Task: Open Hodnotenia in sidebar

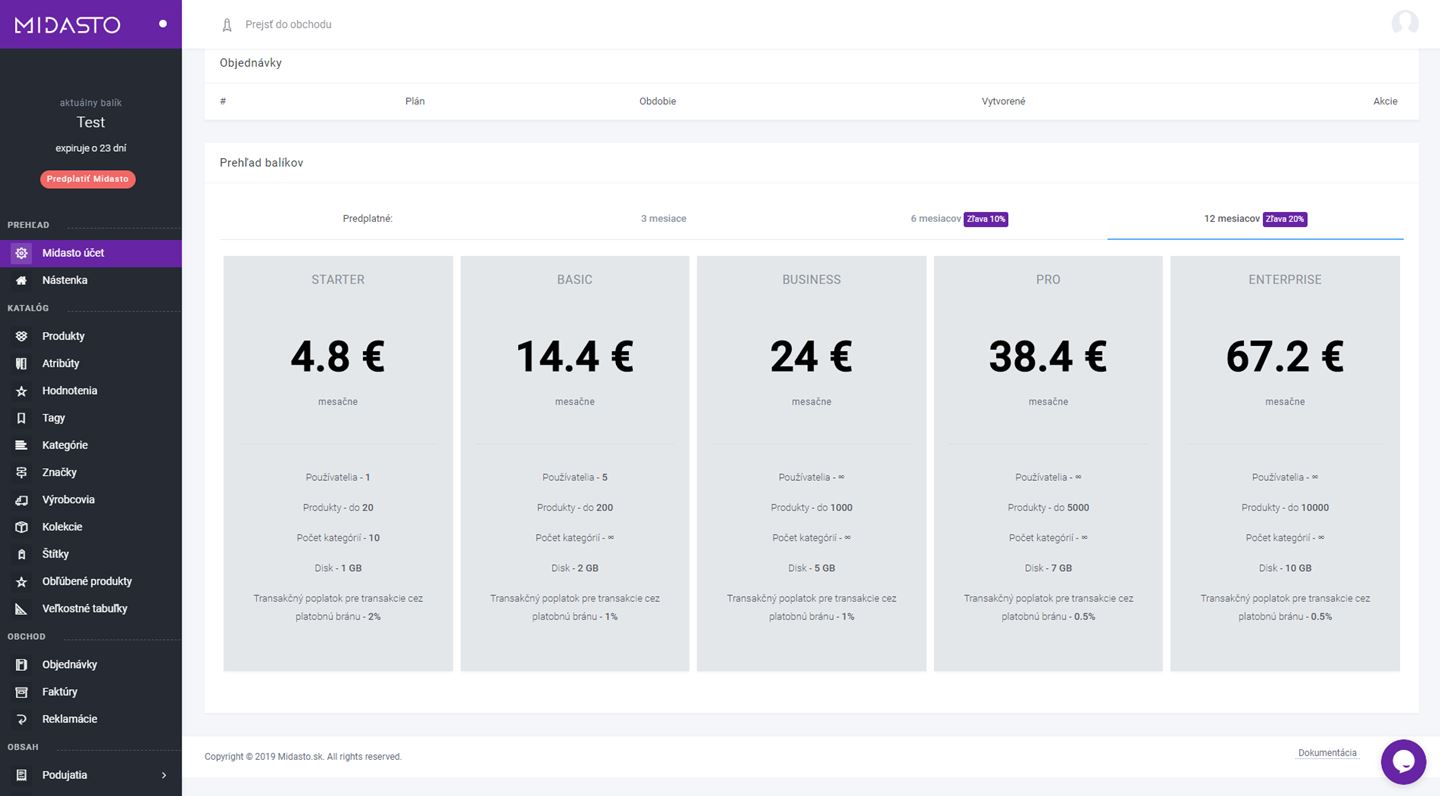Action: pyautogui.click(x=70, y=391)
